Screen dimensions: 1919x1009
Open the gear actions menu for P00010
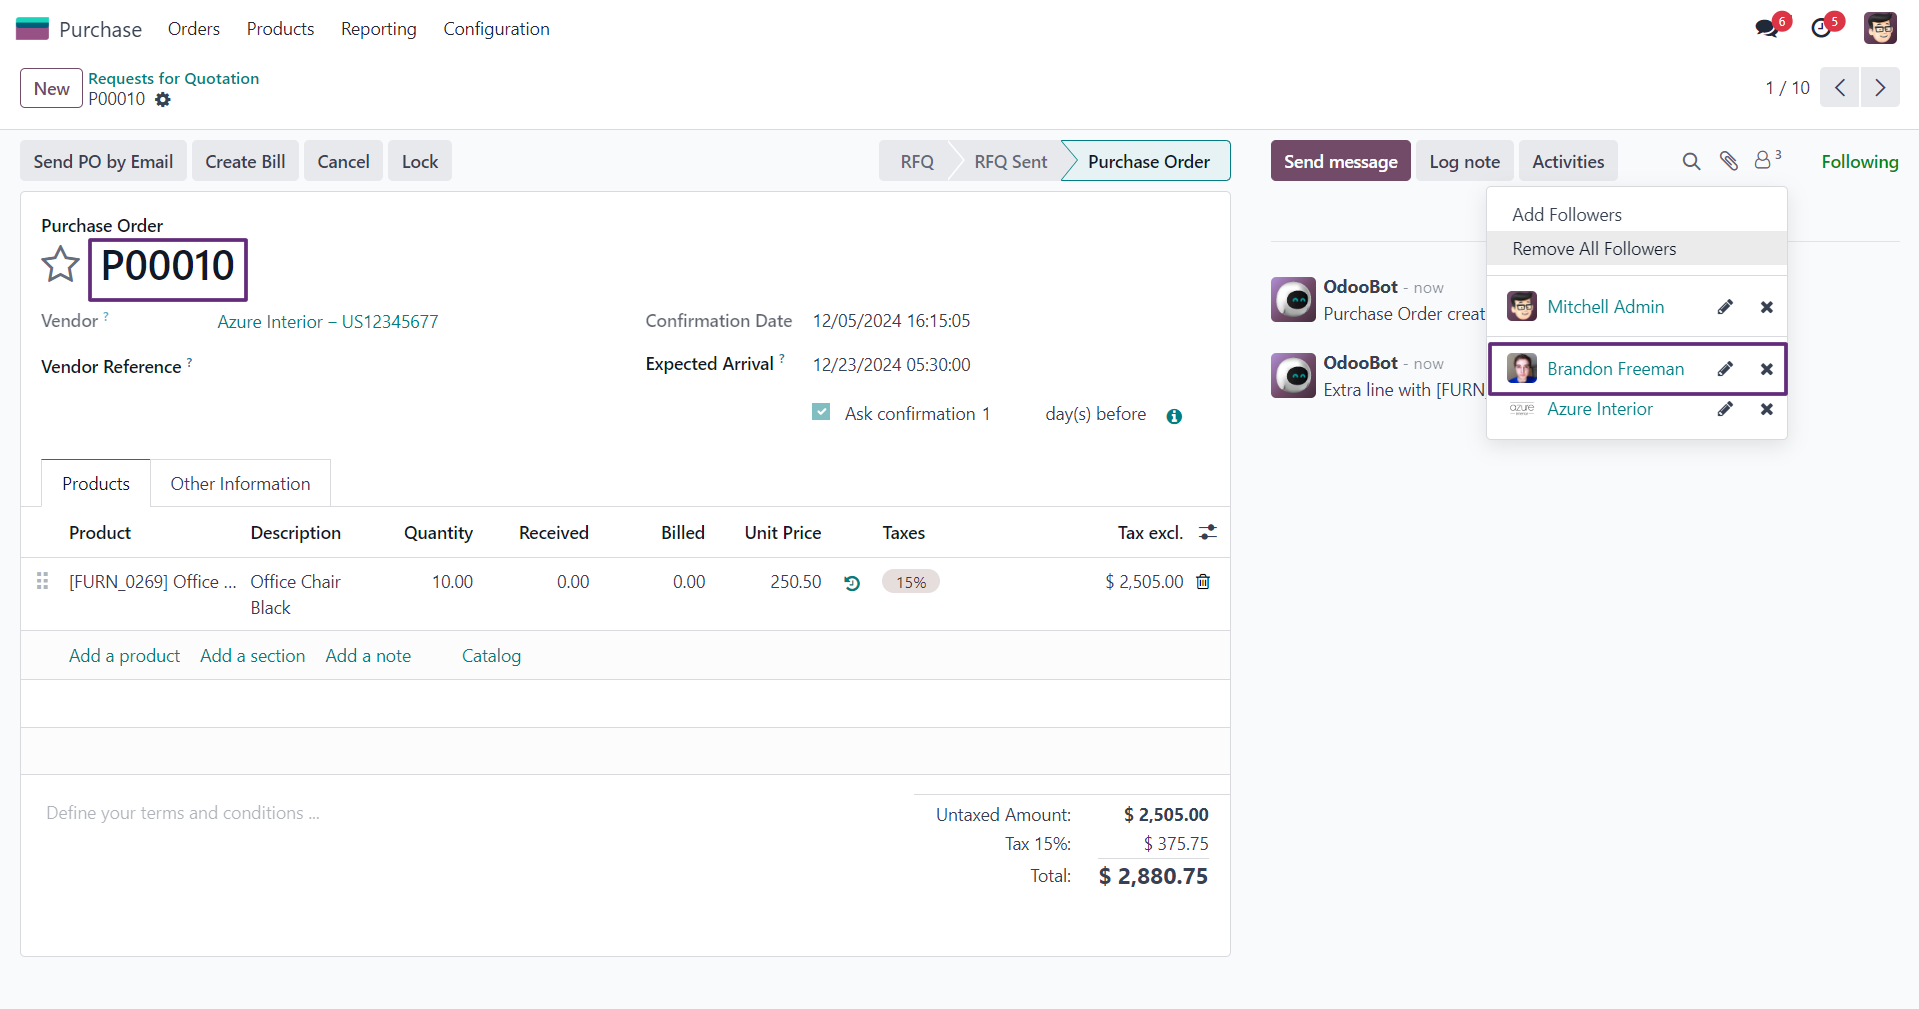[163, 100]
